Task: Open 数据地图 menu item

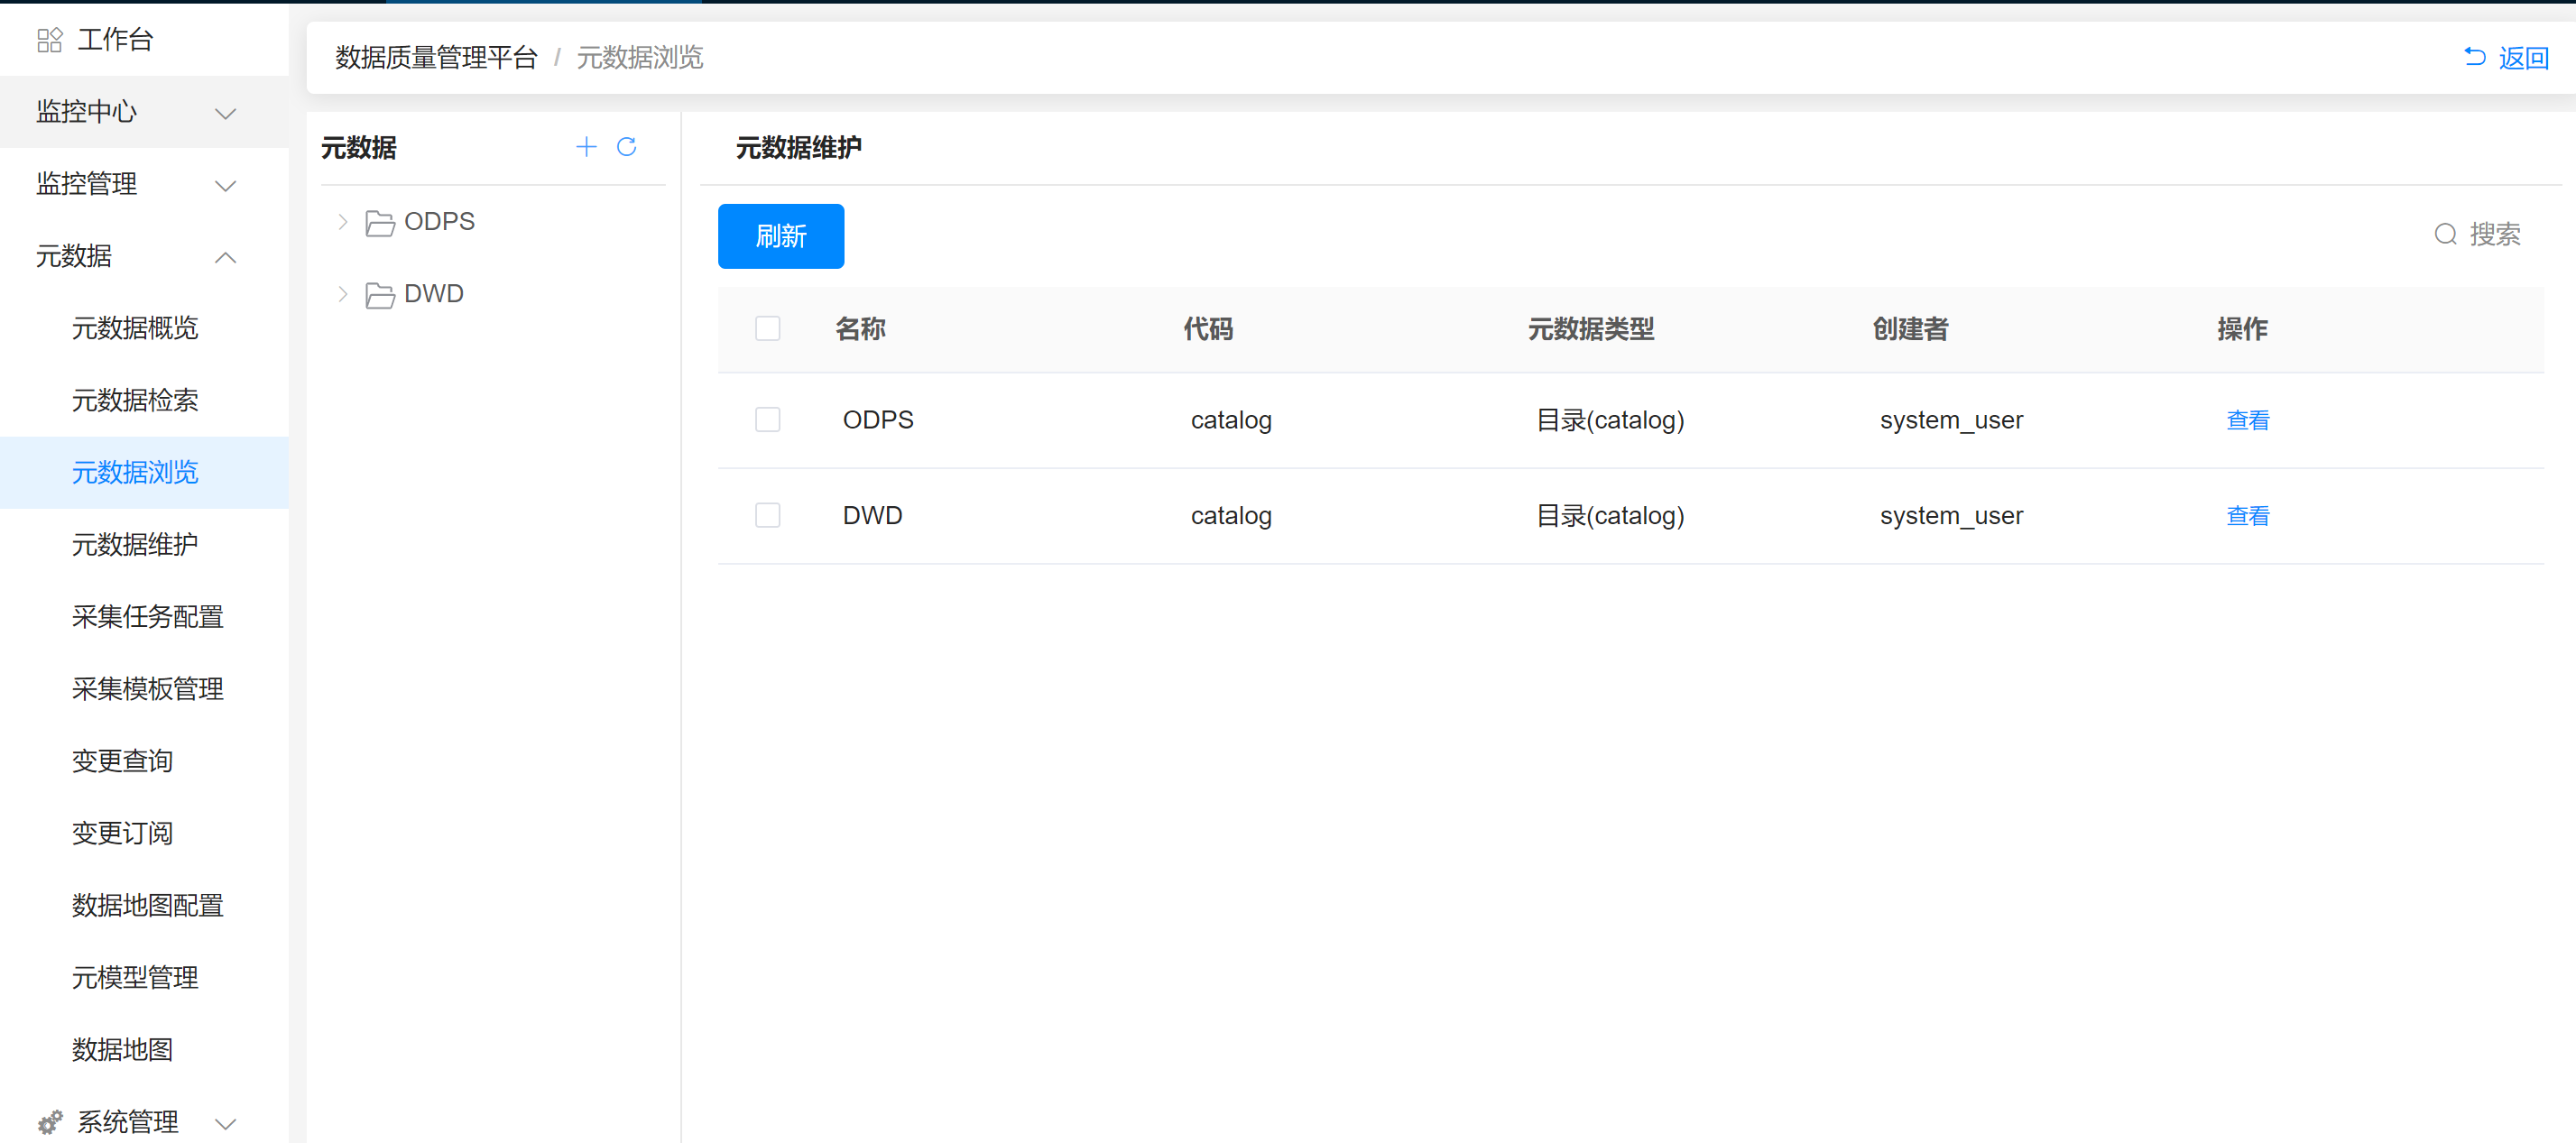Action: click(144, 1049)
